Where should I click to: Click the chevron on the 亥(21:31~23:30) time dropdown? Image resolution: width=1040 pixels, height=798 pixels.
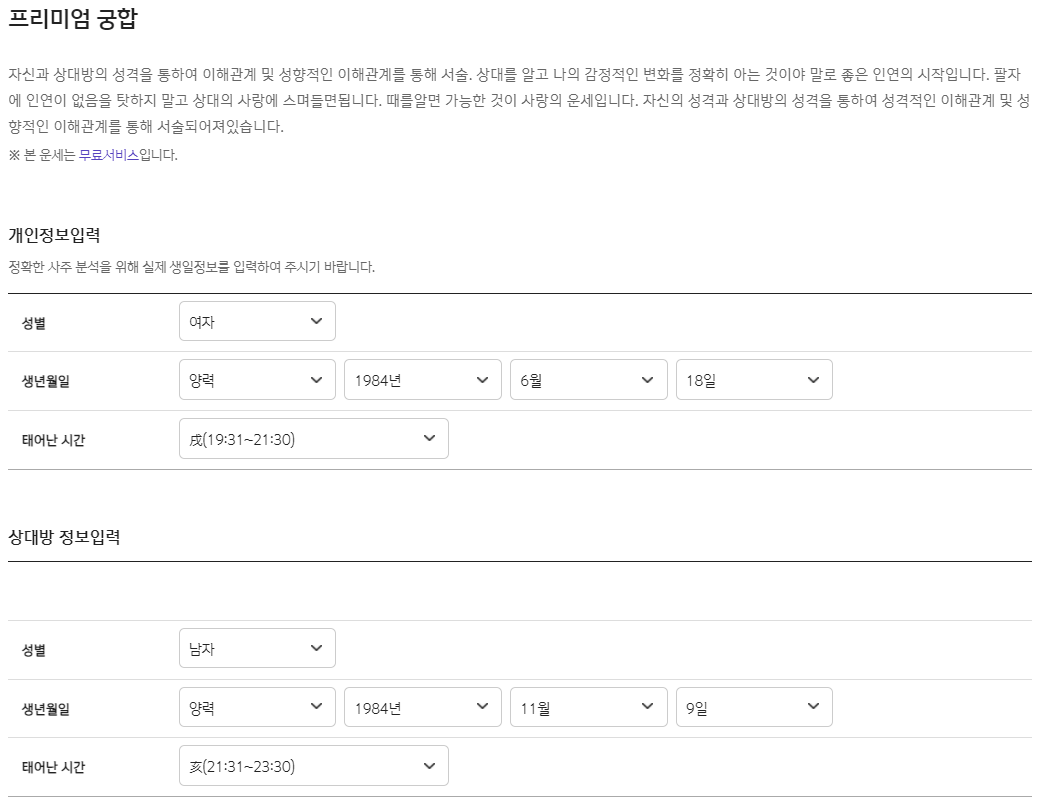coord(429,766)
